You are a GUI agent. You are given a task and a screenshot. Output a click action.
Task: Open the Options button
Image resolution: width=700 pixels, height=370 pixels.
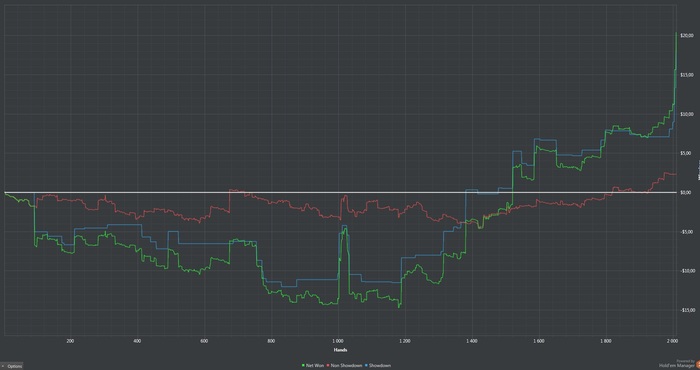(x=12, y=366)
